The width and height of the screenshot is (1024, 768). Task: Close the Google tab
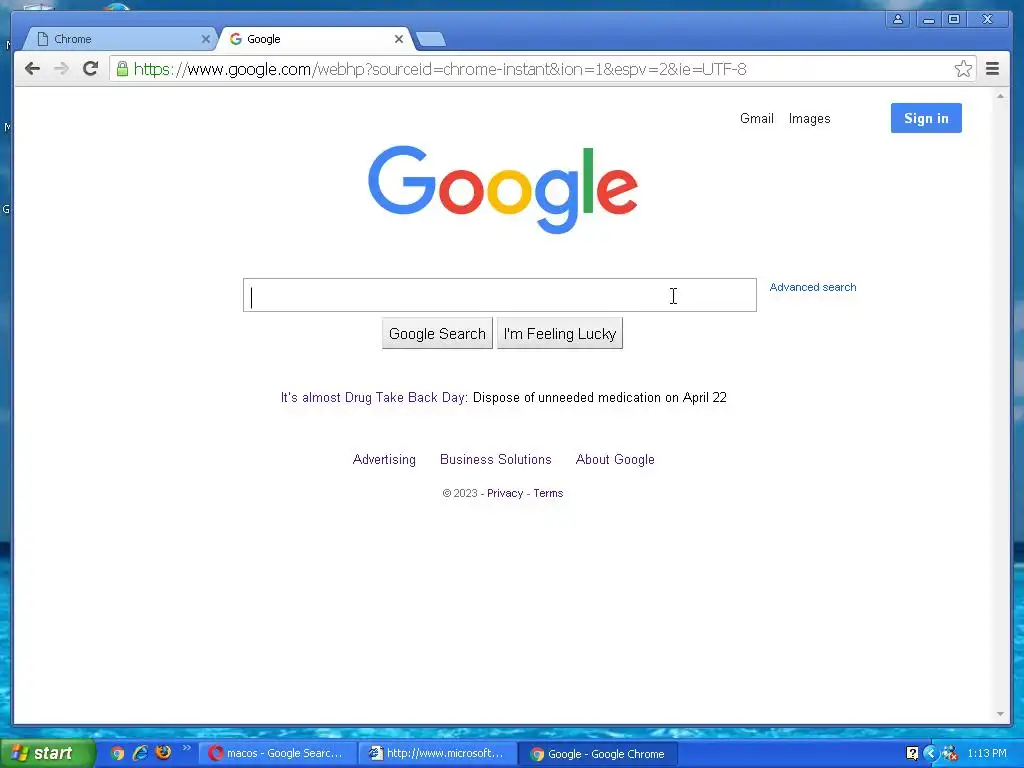[x=398, y=39]
